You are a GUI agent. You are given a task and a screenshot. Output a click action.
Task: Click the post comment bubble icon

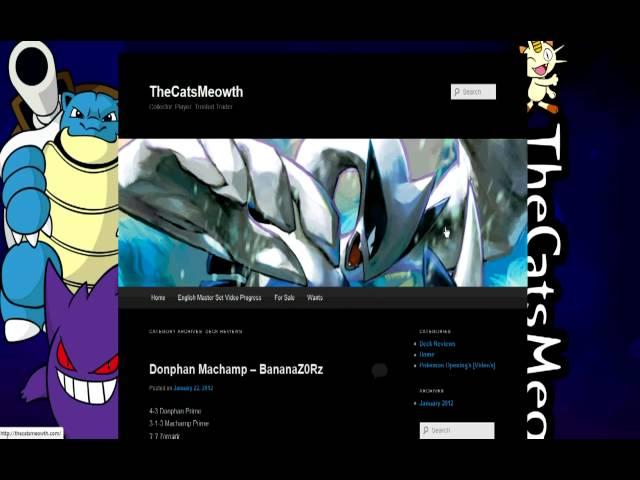pos(379,370)
